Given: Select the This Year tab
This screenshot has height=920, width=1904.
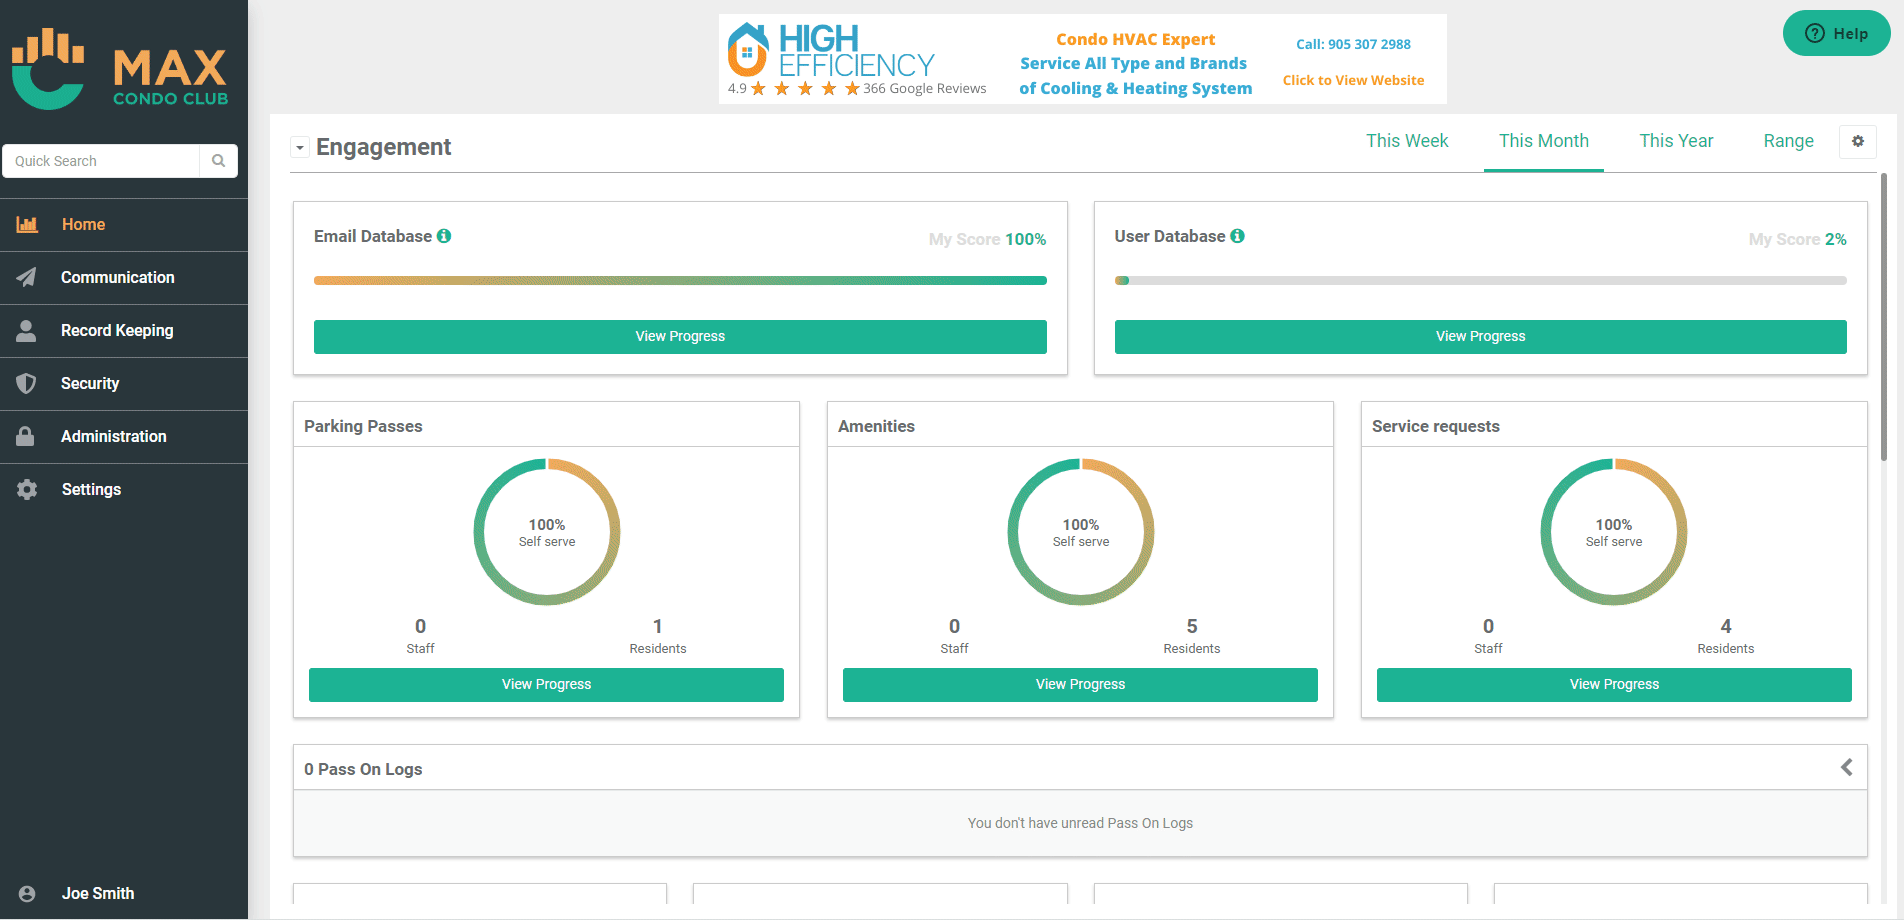Looking at the screenshot, I should click(x=1676, y=141).
